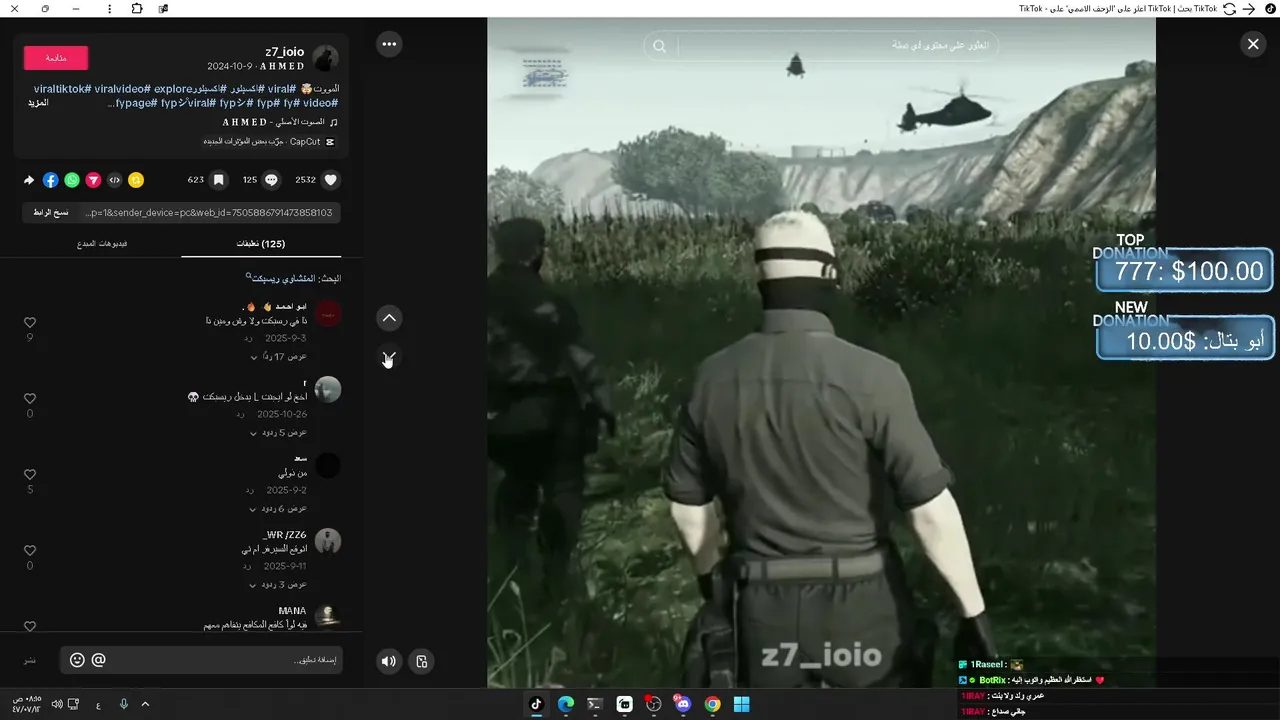Viewport: 1280px width, 720px height.
Task: Insert a mention with the @ icon
Action: (x=98, y=660)
